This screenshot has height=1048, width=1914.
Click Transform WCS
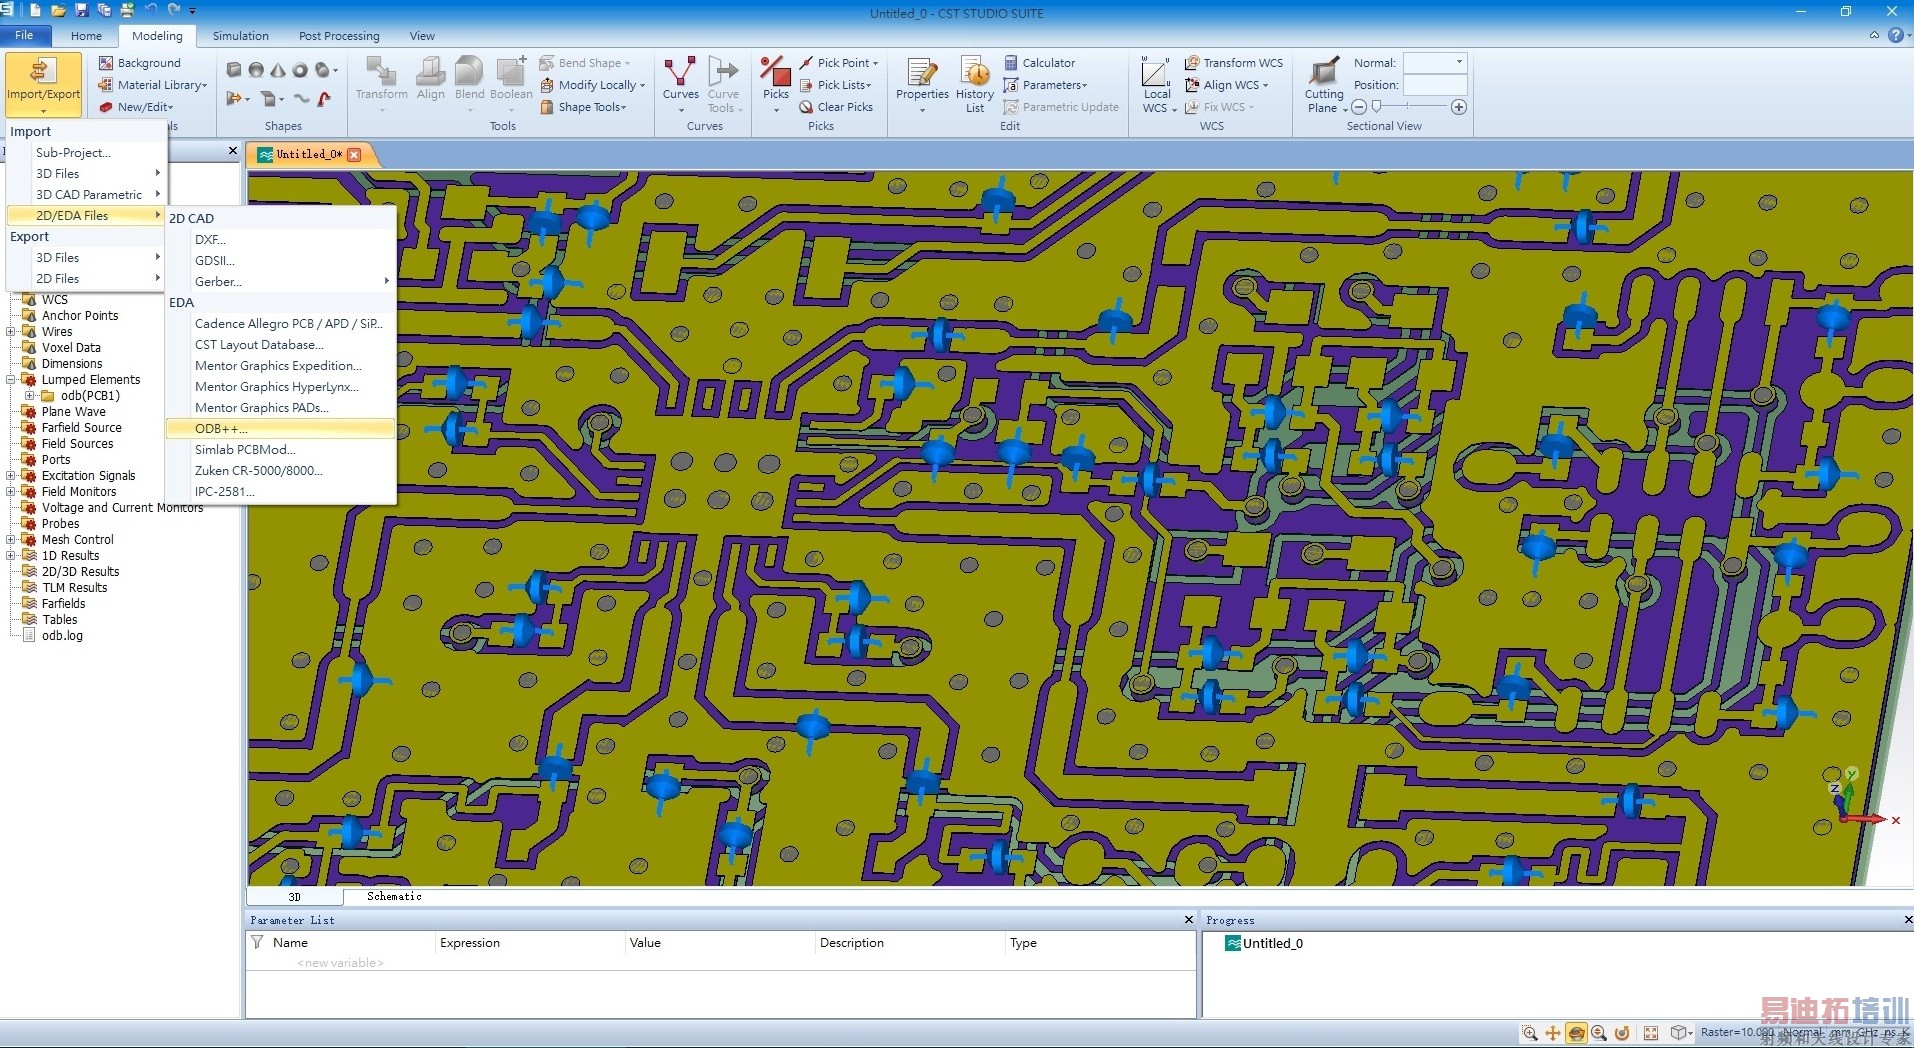point(1234,63)
